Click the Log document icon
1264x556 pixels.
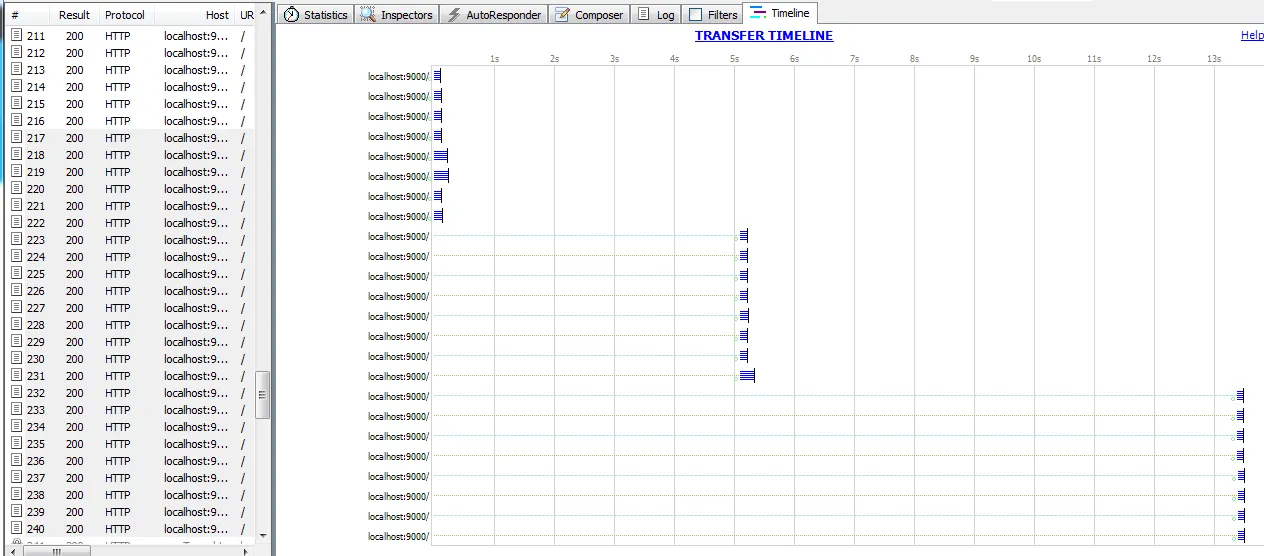click(x=644, y=15)
